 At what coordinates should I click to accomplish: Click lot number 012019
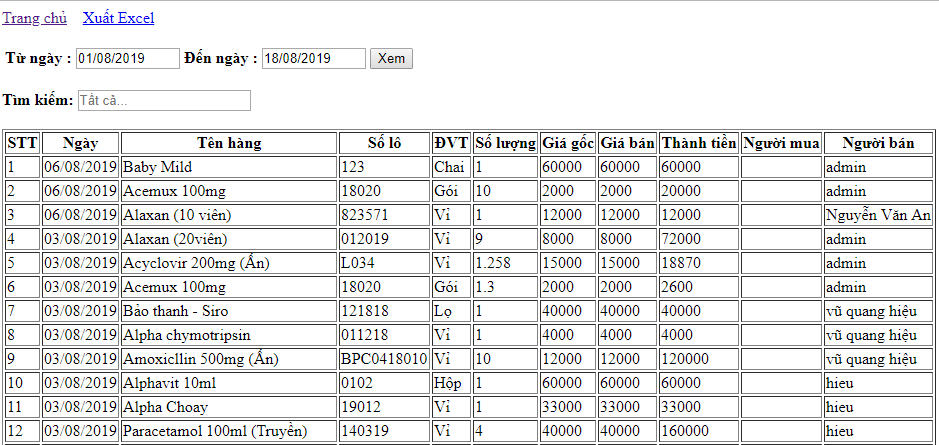(x=384, y=239)
